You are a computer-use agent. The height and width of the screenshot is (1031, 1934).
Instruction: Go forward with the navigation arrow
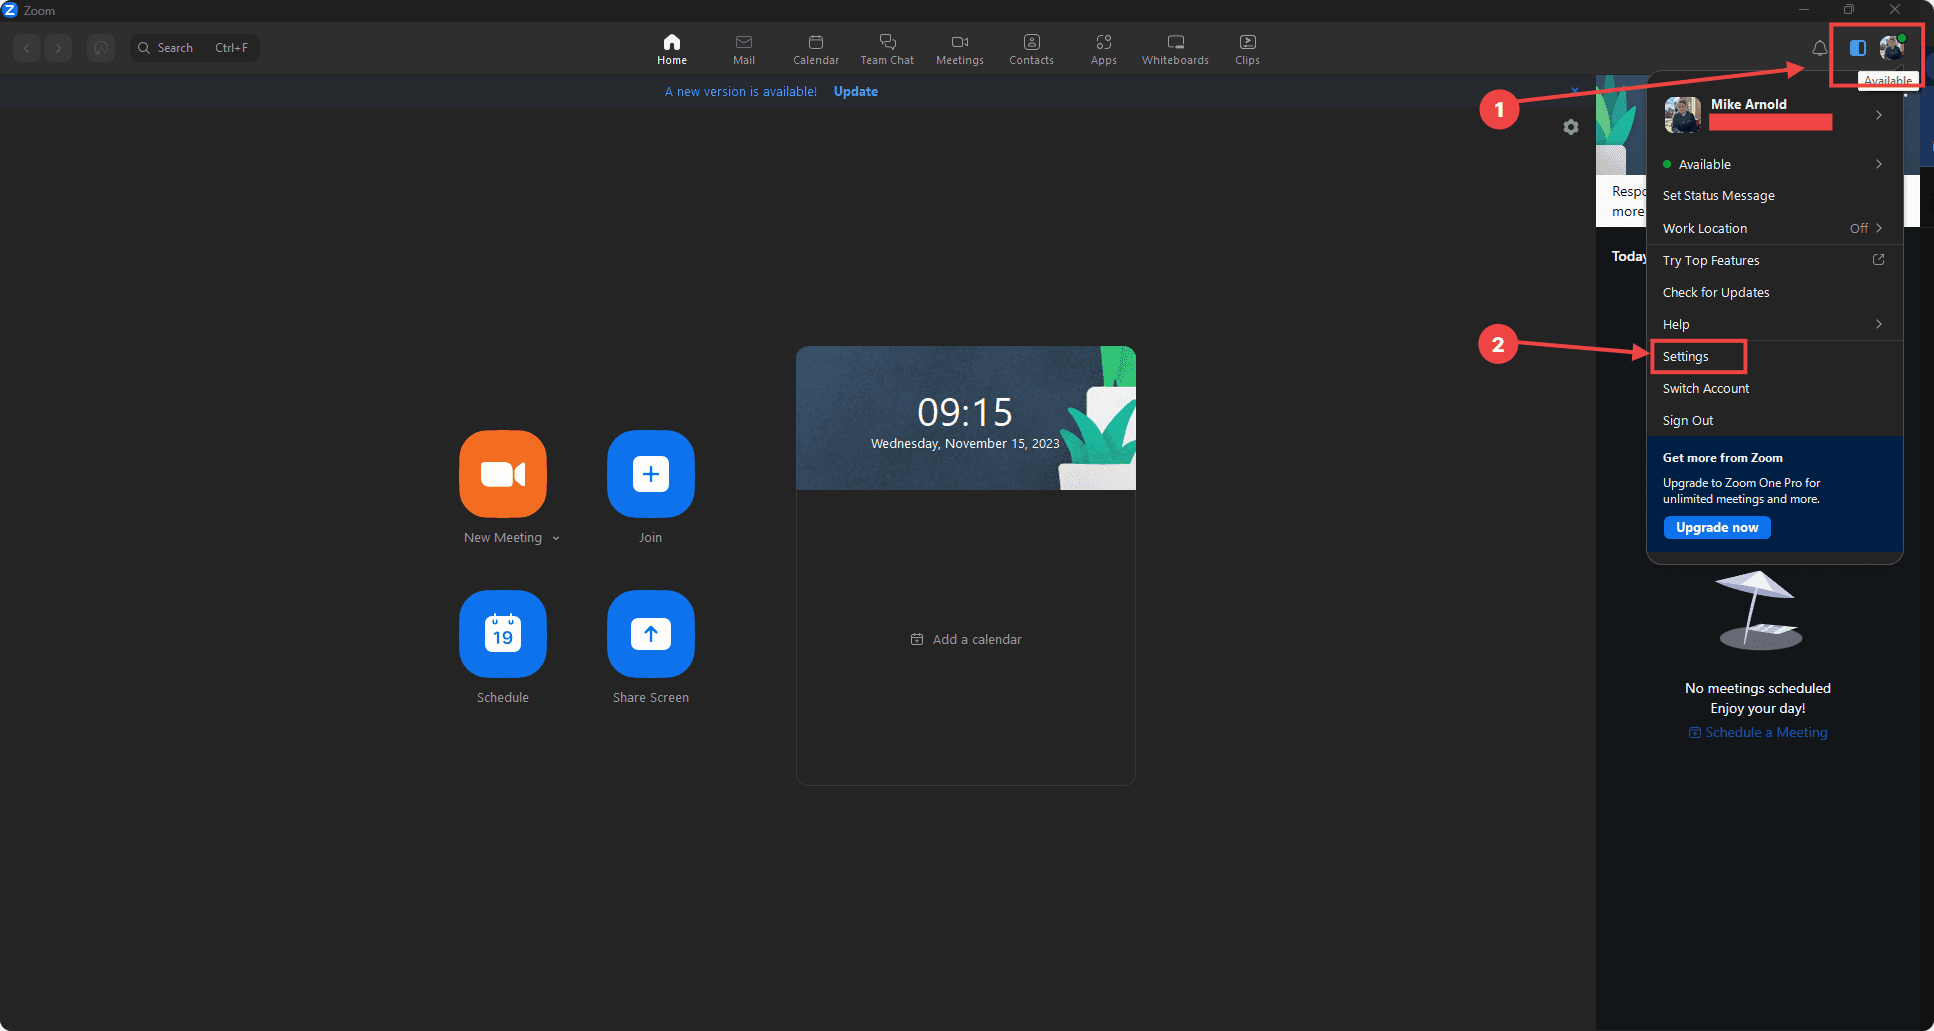58,47
